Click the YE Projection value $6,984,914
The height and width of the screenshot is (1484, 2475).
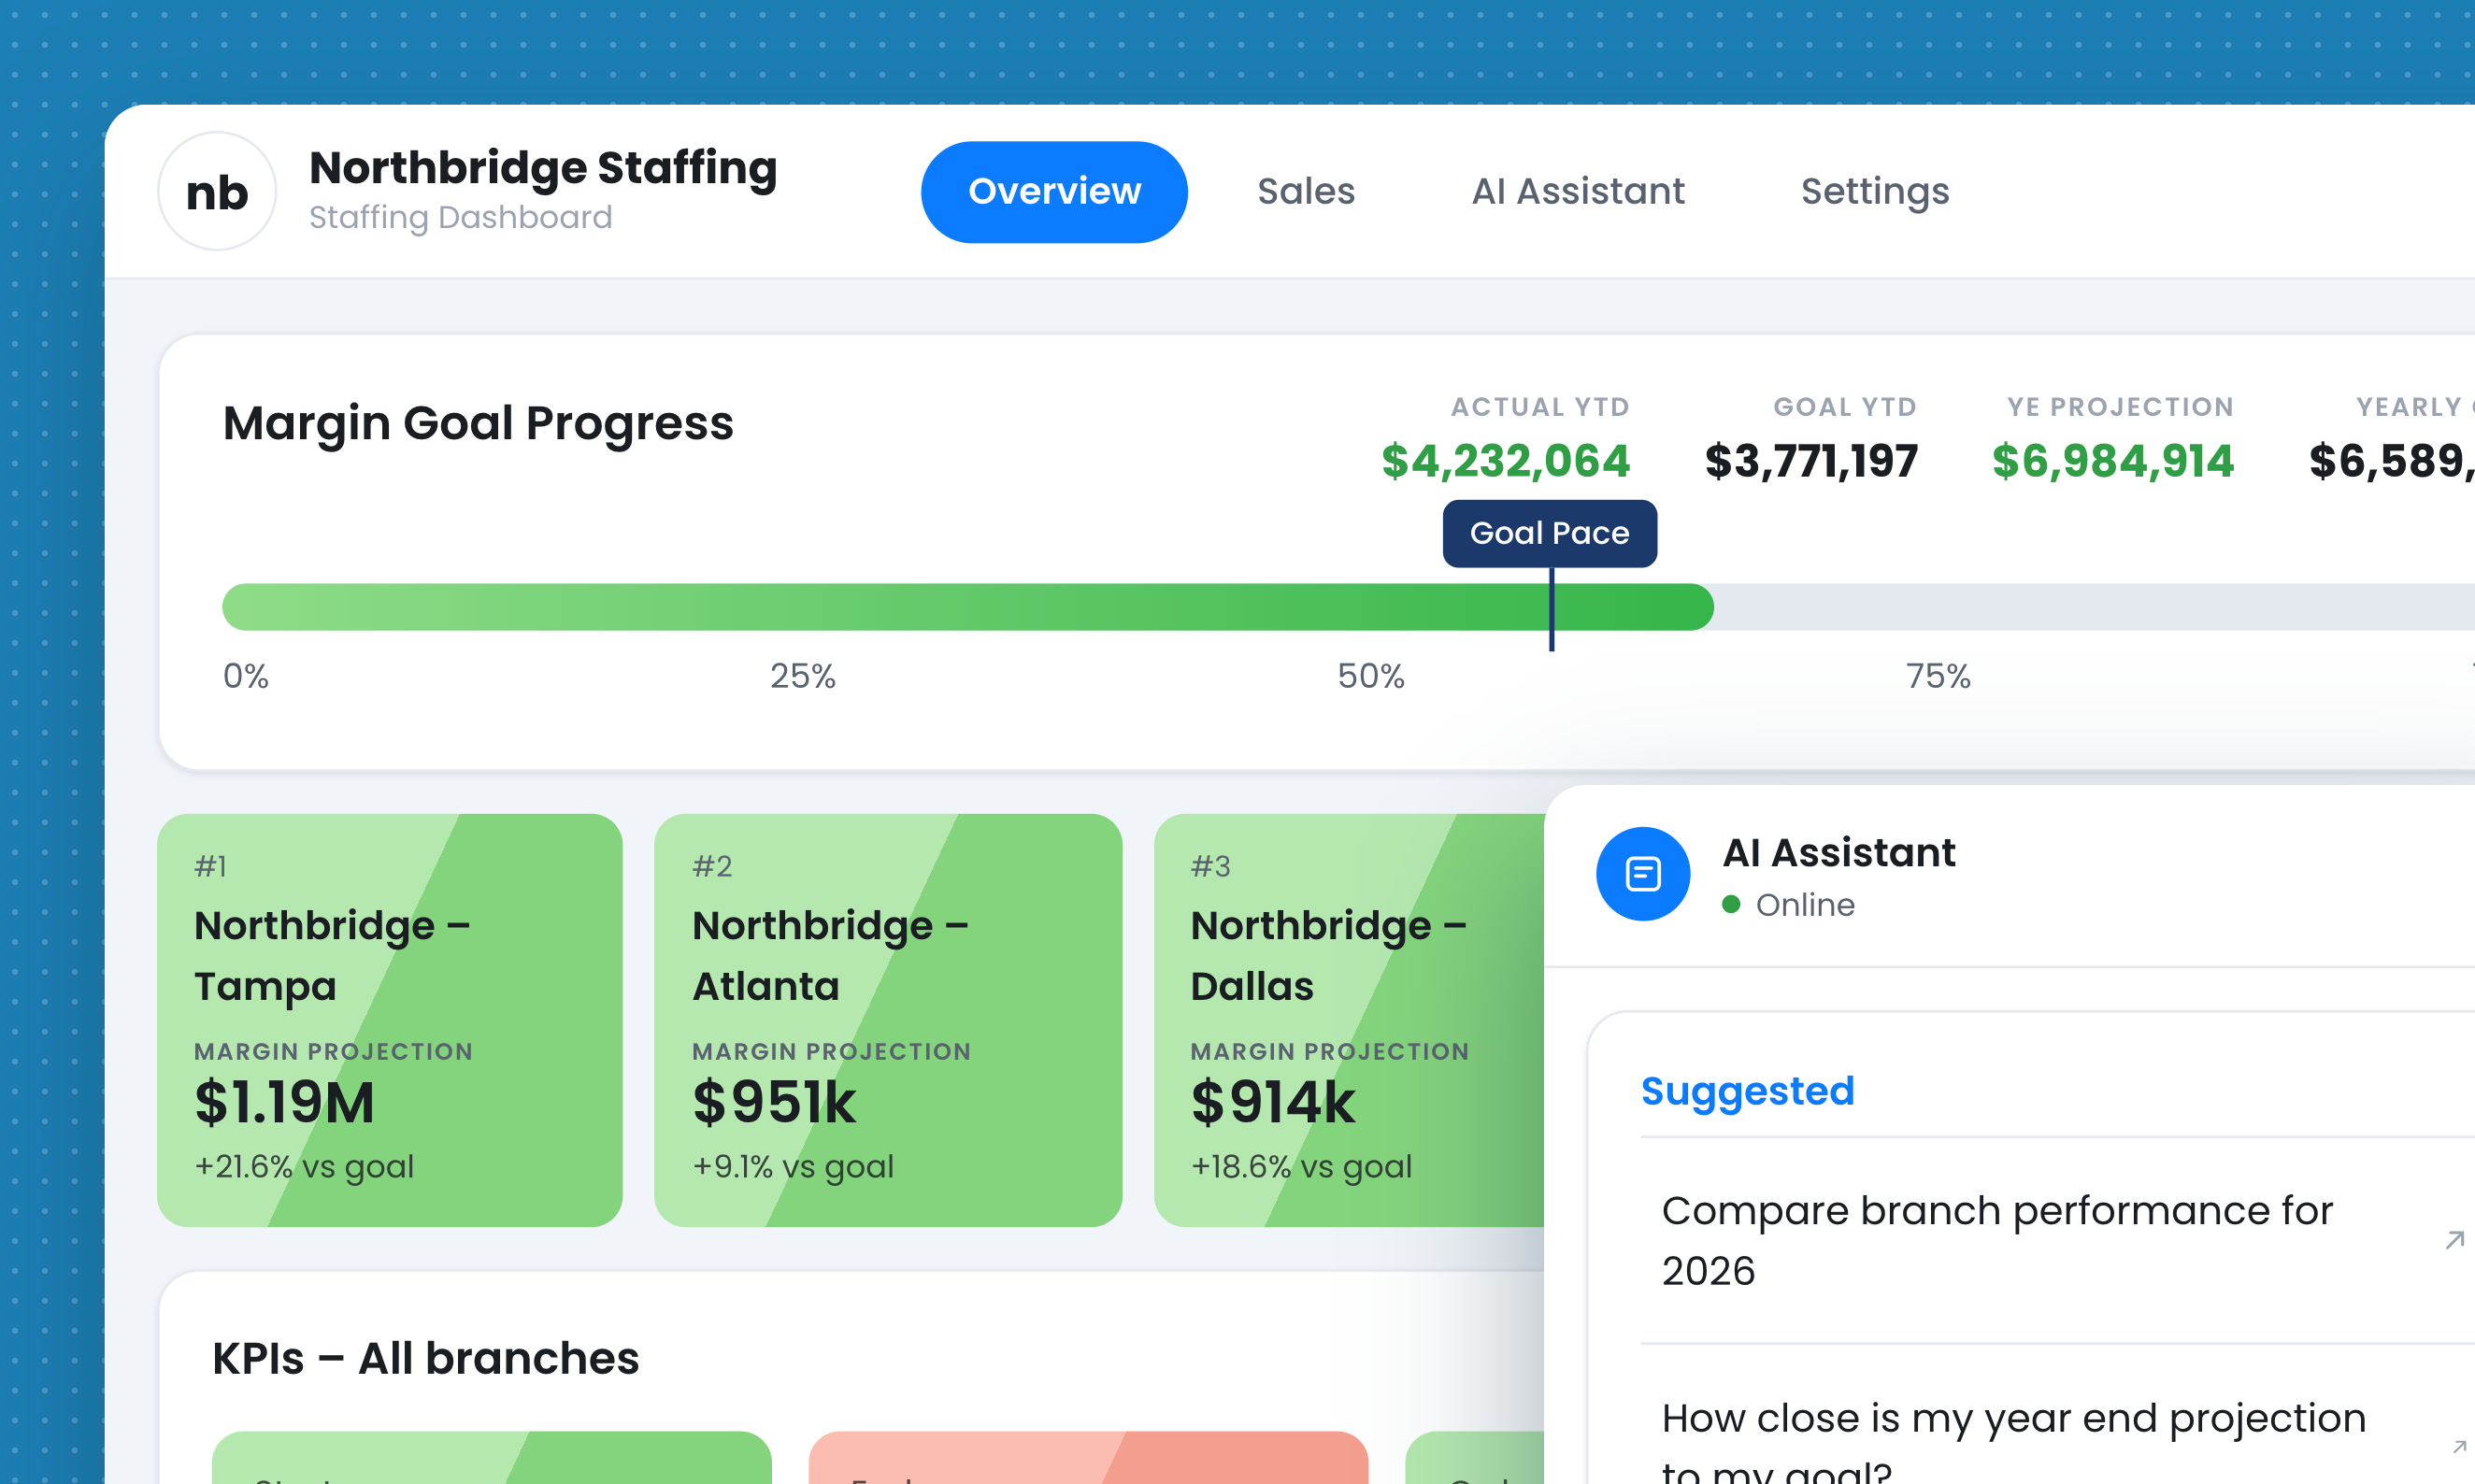point(2112,461)
